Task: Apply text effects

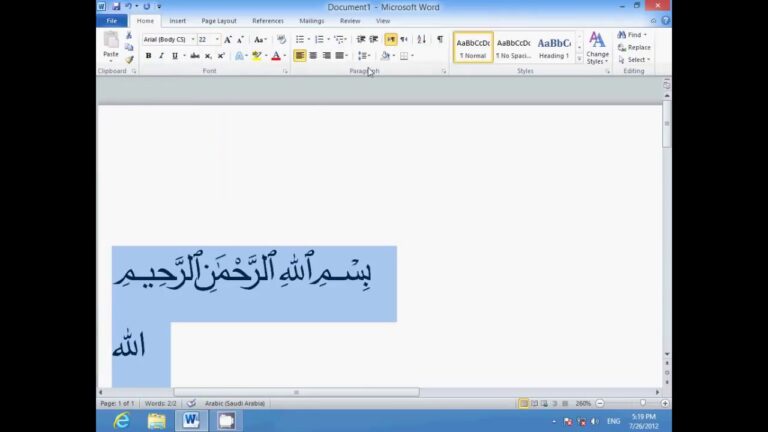Action: coord(239,56)
